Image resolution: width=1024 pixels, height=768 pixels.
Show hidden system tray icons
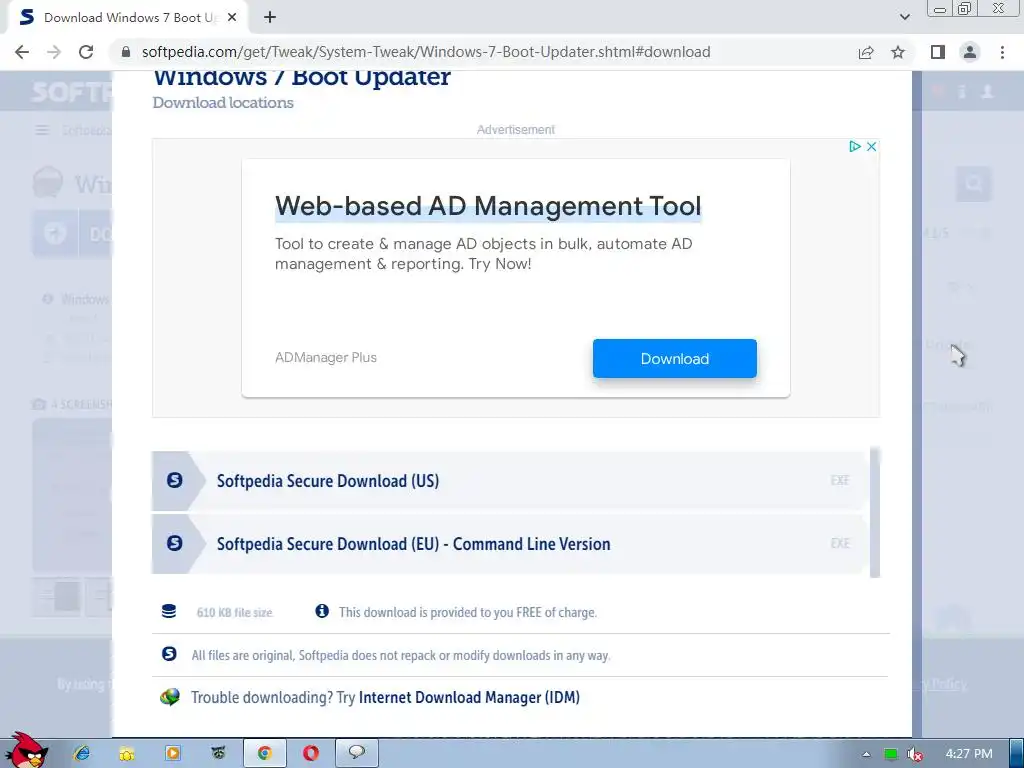click(x=867, y=754)
